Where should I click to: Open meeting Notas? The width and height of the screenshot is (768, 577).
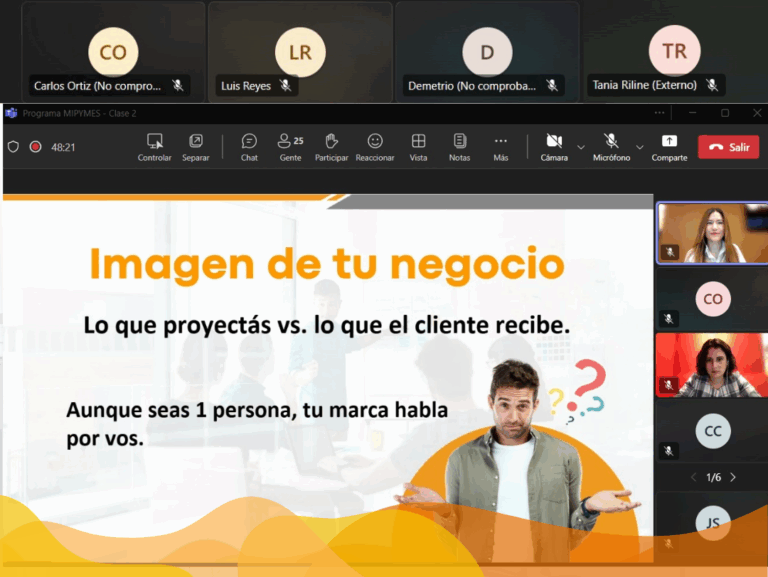click(459, 147)
